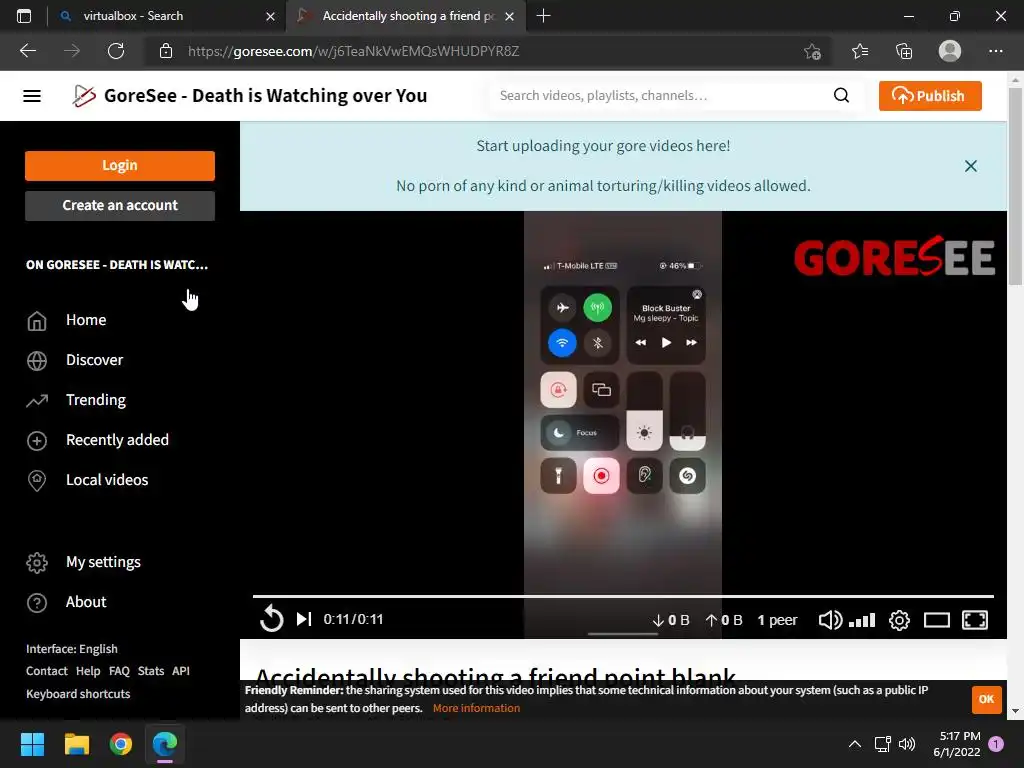Show hidden system tray icons
The image size is (1024, 768).
pyautogui.click(x=854, y=744)
